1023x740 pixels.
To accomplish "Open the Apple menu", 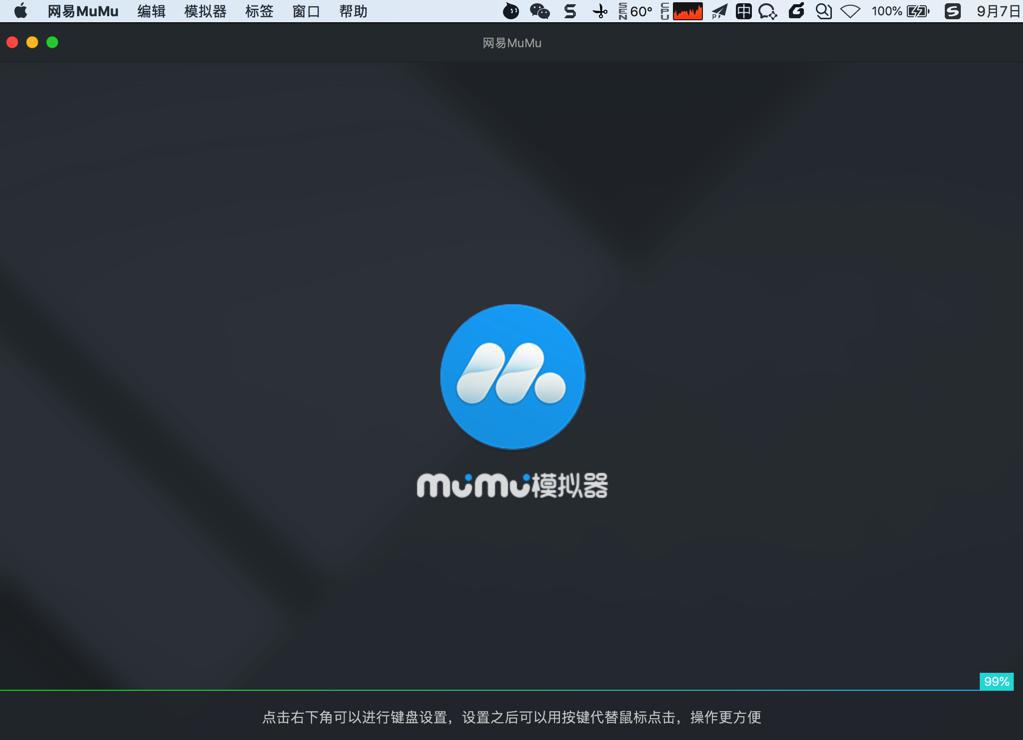I will pos(21,11).
